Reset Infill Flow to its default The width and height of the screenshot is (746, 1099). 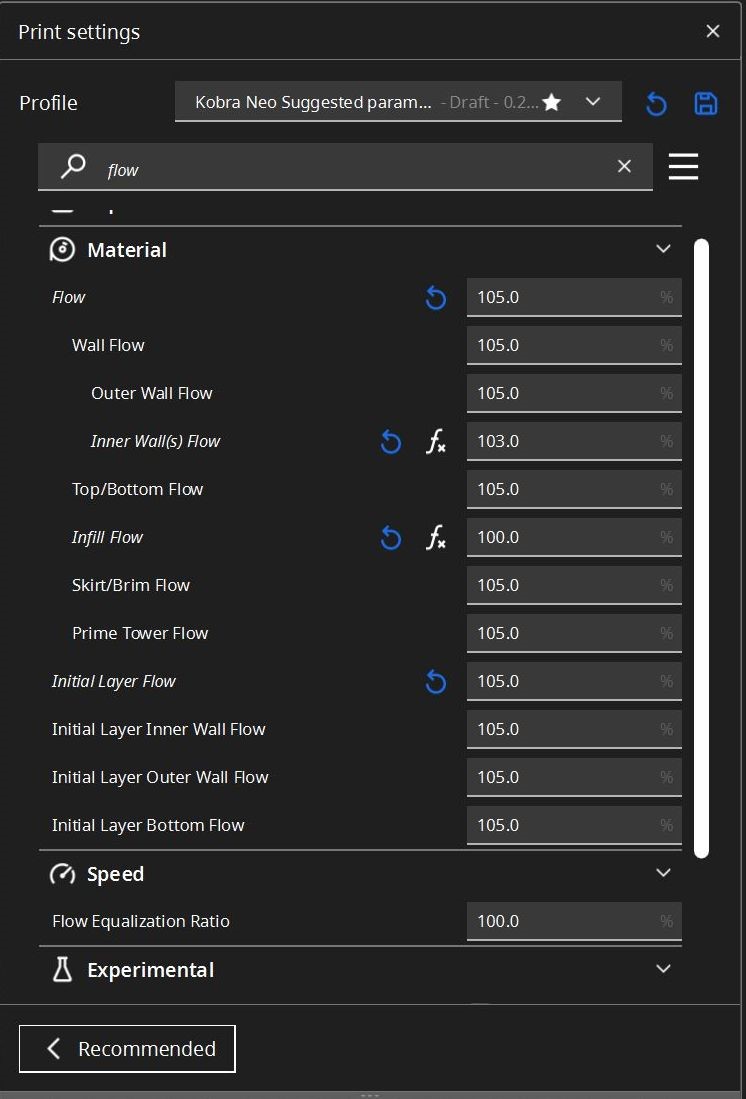pos(391,538)
